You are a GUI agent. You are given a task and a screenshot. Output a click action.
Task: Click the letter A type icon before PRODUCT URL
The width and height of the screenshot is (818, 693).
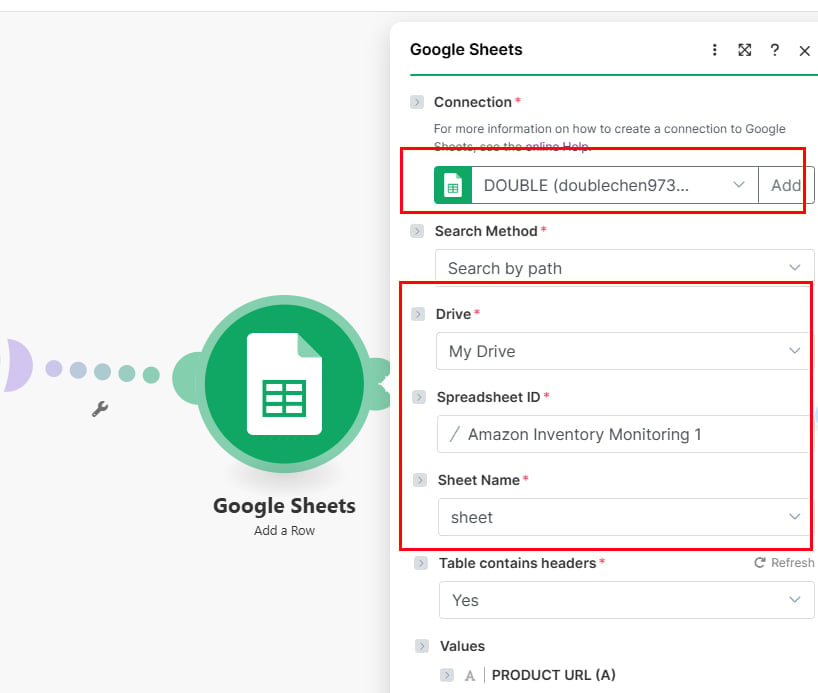pos(470,676)
